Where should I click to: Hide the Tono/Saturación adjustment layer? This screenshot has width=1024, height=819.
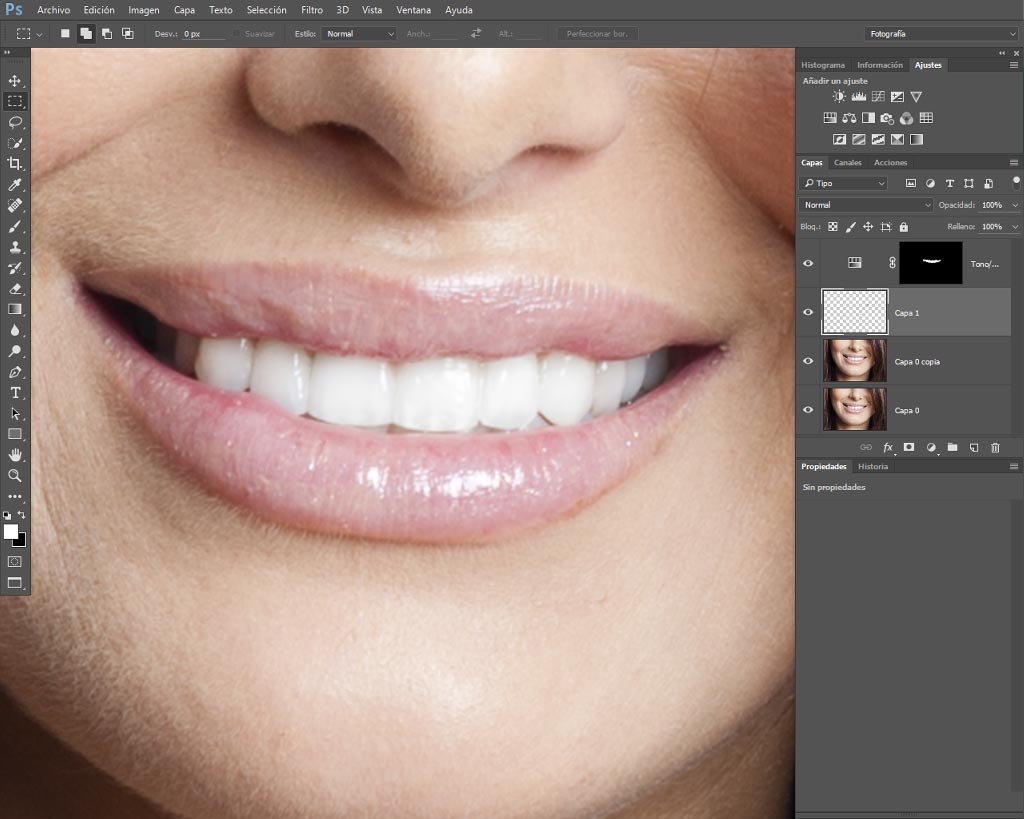808,263
